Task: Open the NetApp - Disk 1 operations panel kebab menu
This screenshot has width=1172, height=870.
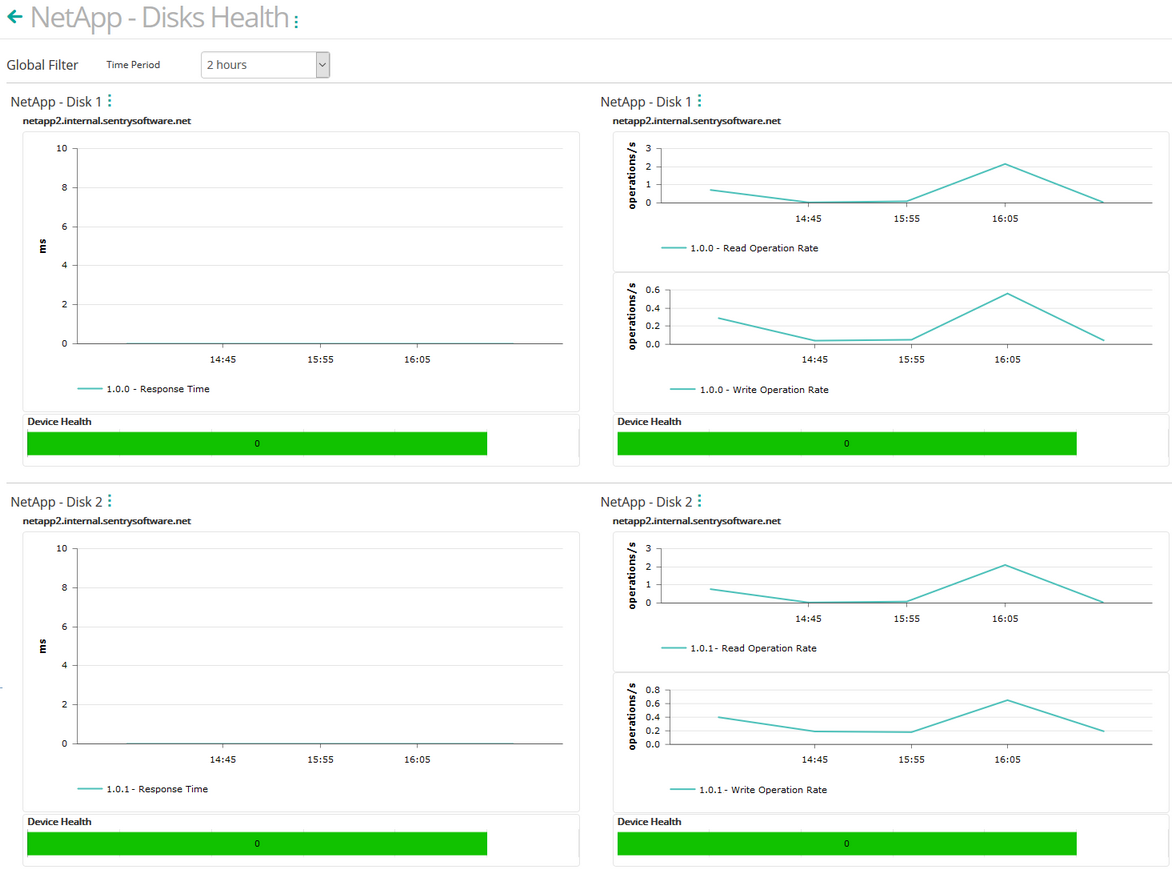Action: click(x=702, y=100)
